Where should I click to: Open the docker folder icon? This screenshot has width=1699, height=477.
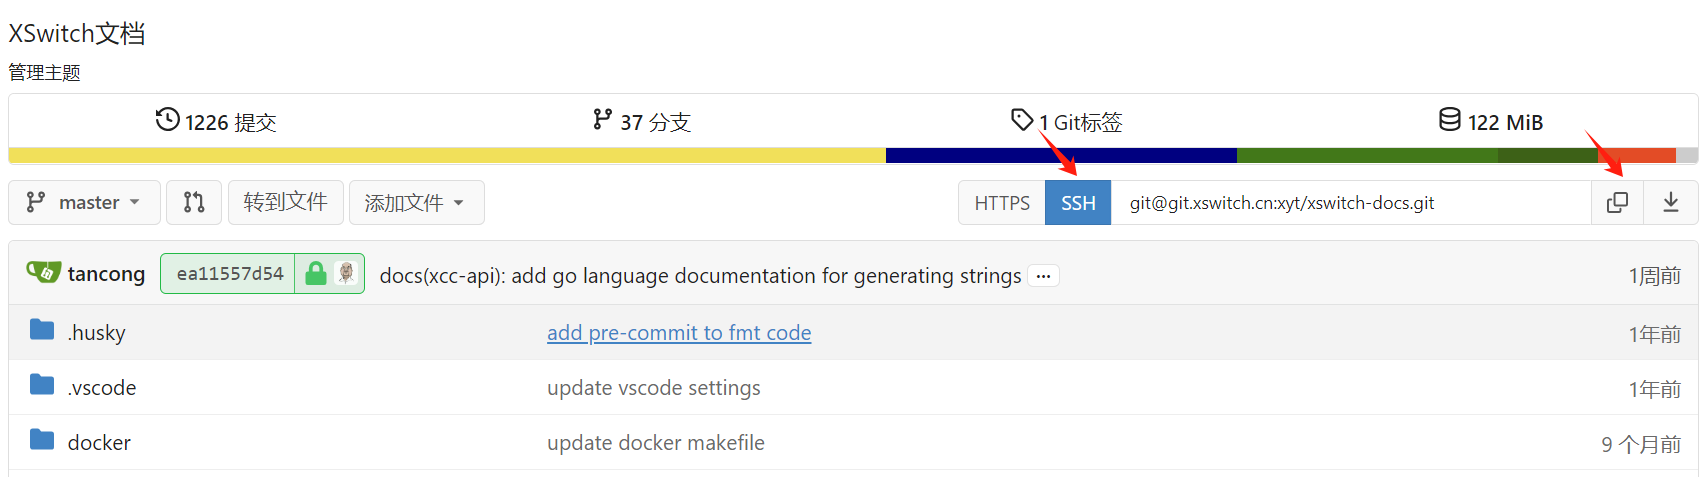pyautogui.click(x=42, y=440)
